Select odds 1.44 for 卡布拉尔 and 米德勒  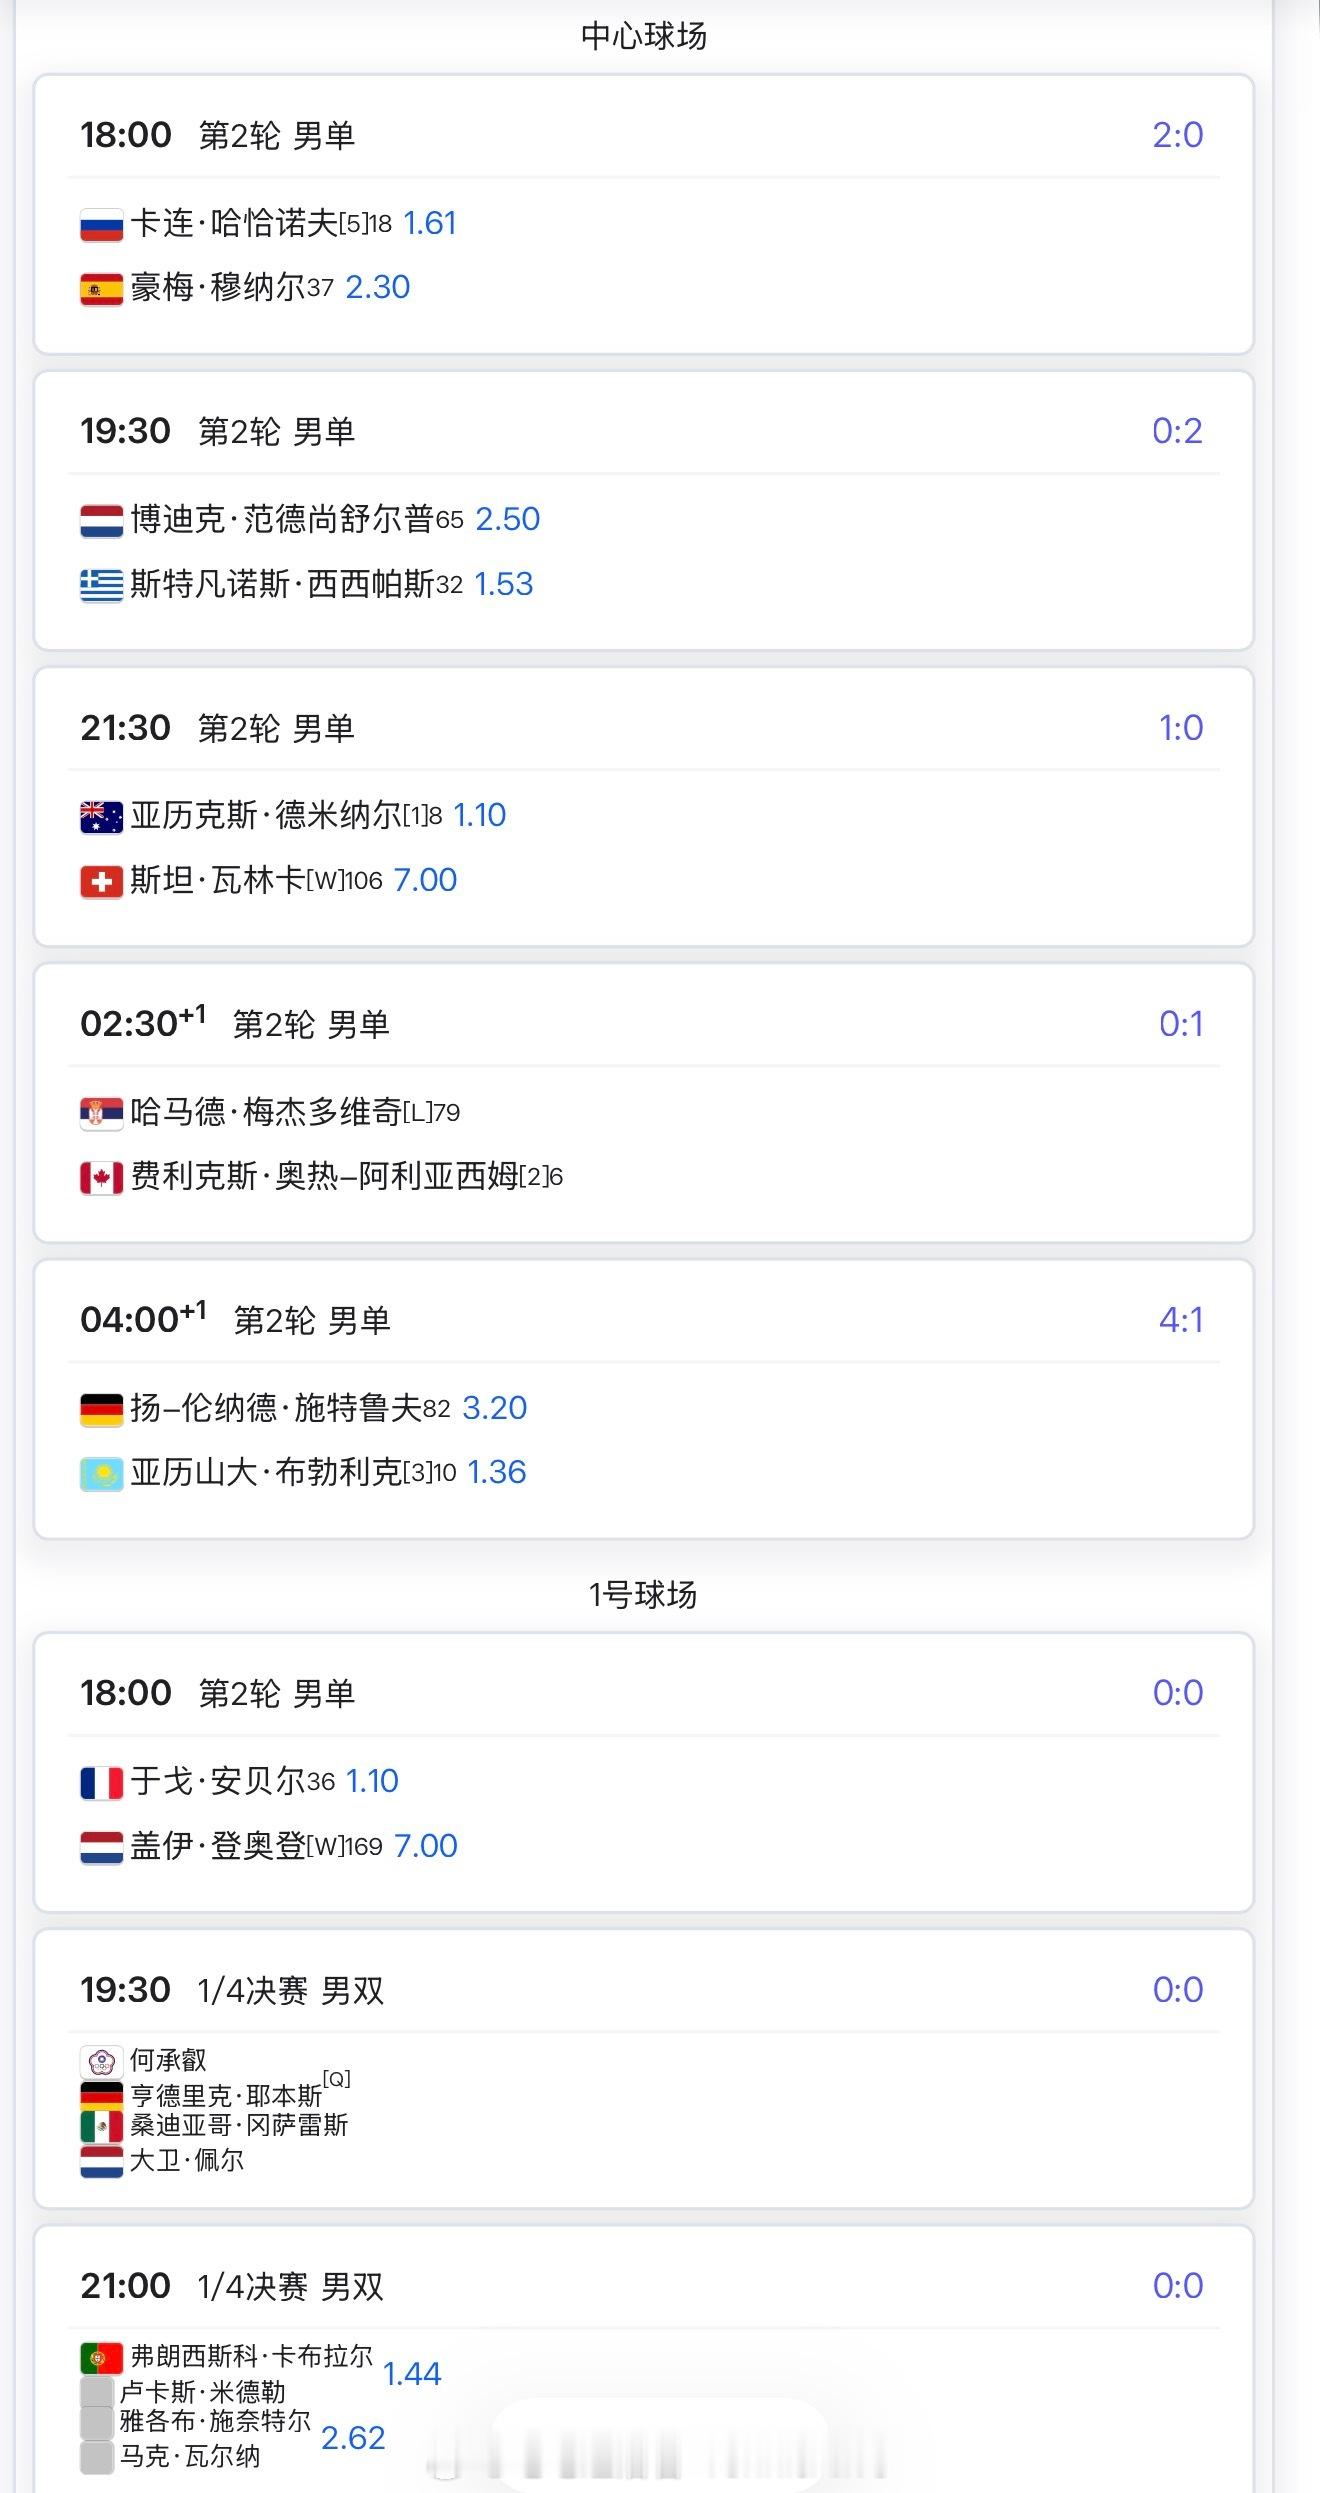pos(412,2374)
